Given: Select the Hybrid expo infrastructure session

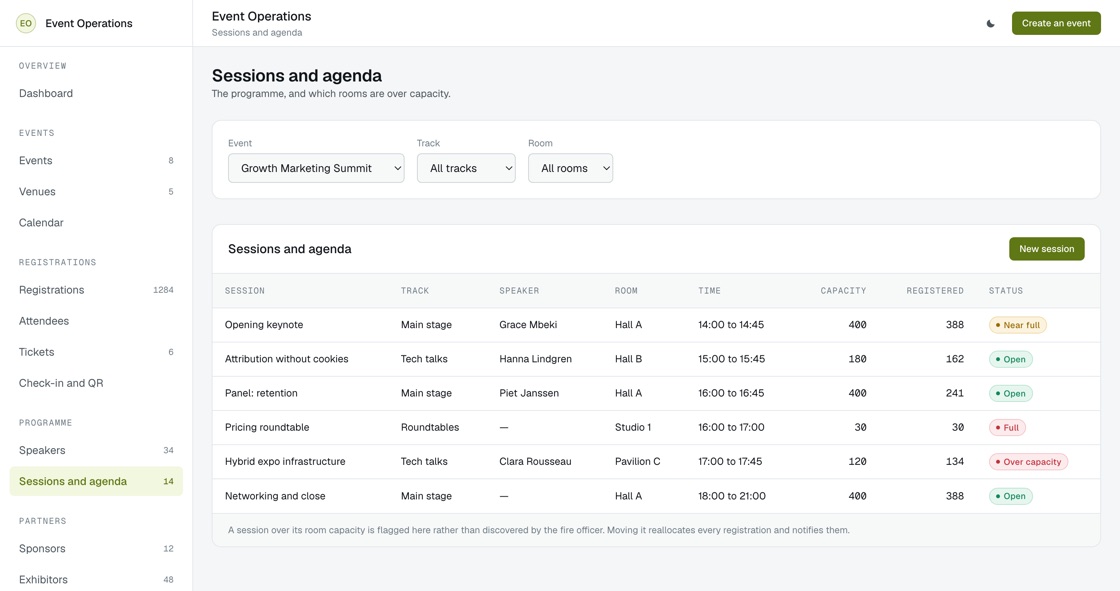Looking at the screenshot, I should (x=285, y=462).
